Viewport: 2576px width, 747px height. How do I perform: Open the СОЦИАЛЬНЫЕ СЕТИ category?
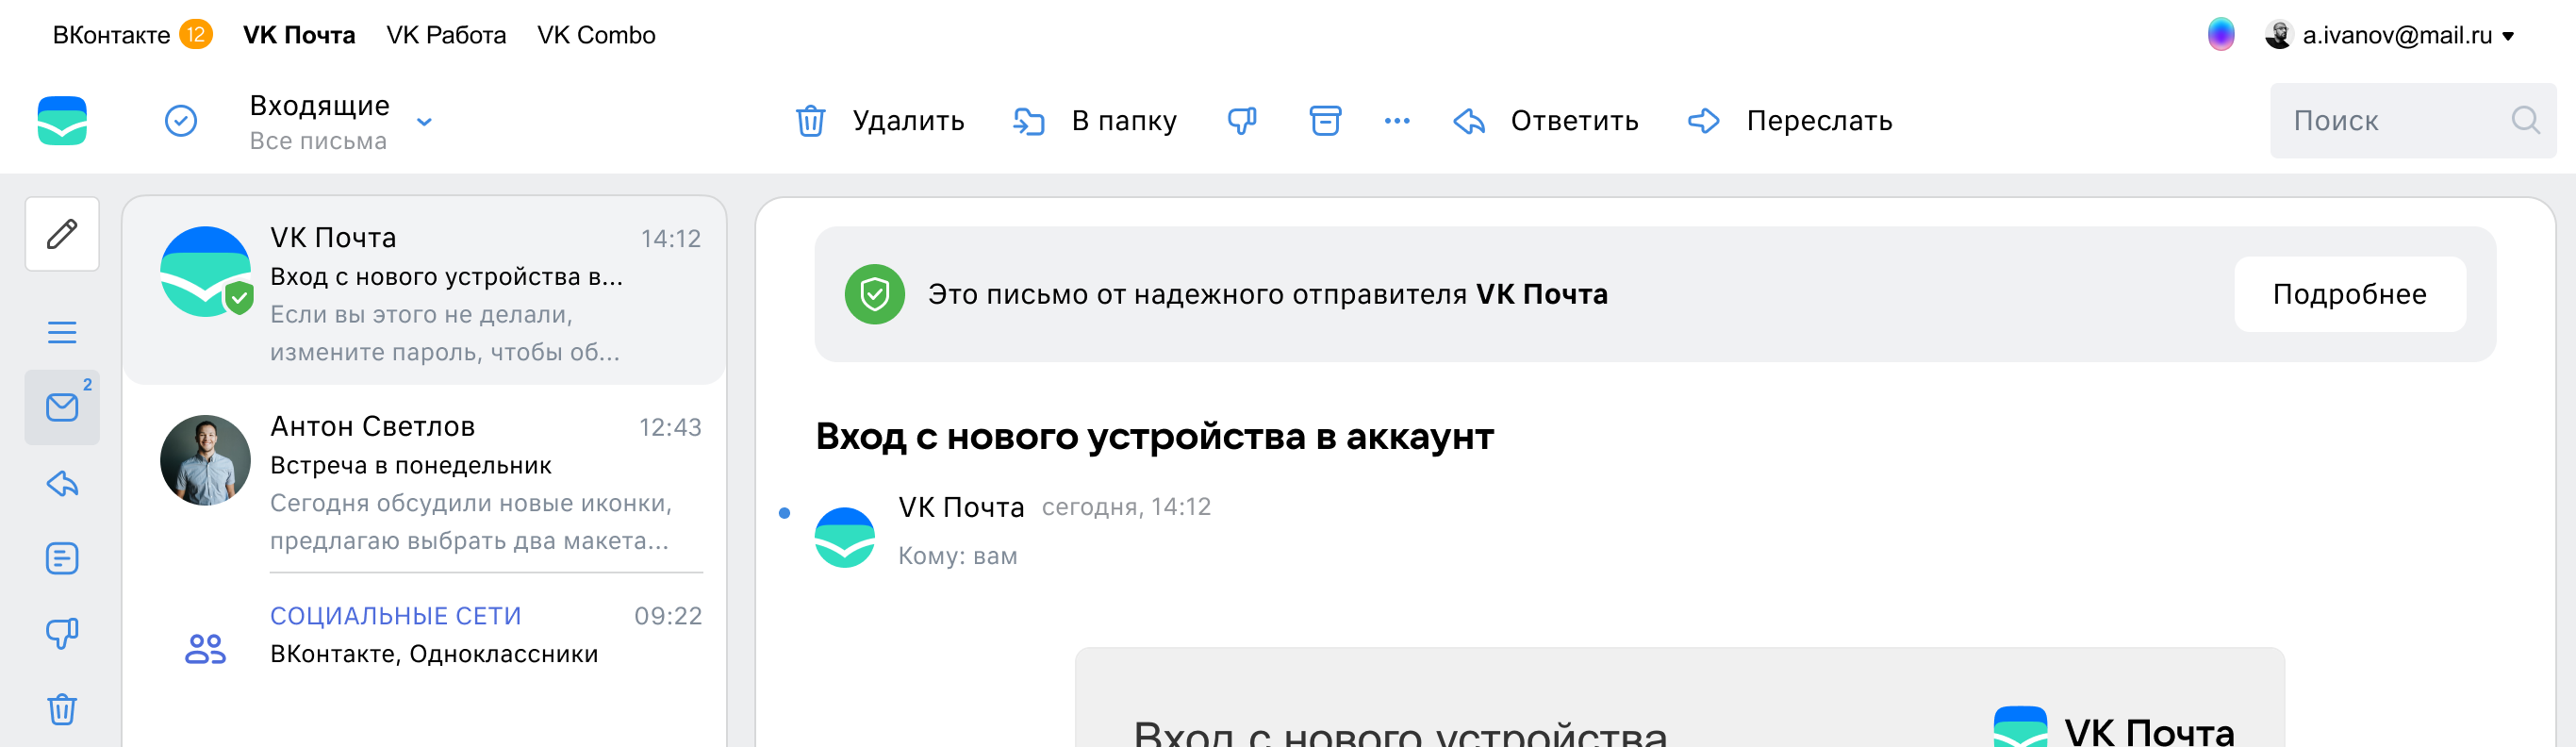coord(396,616)
